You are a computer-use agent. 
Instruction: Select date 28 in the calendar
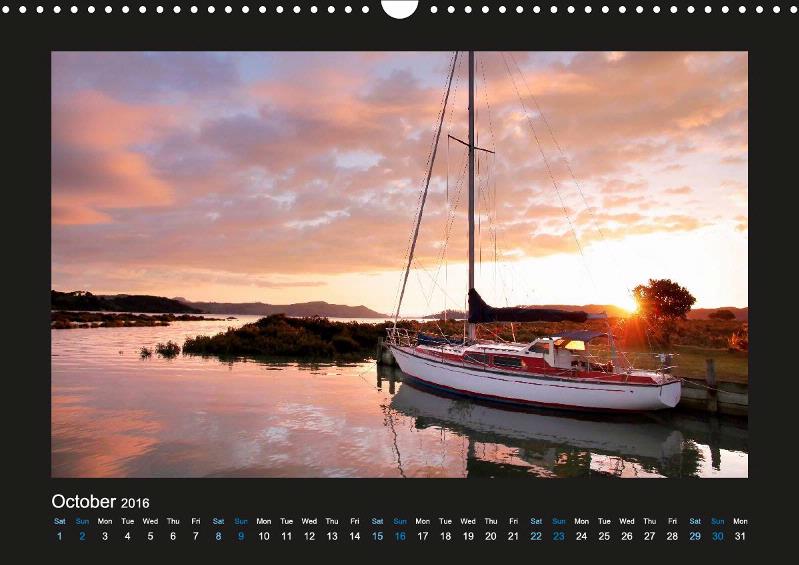[x=672, y=536]
